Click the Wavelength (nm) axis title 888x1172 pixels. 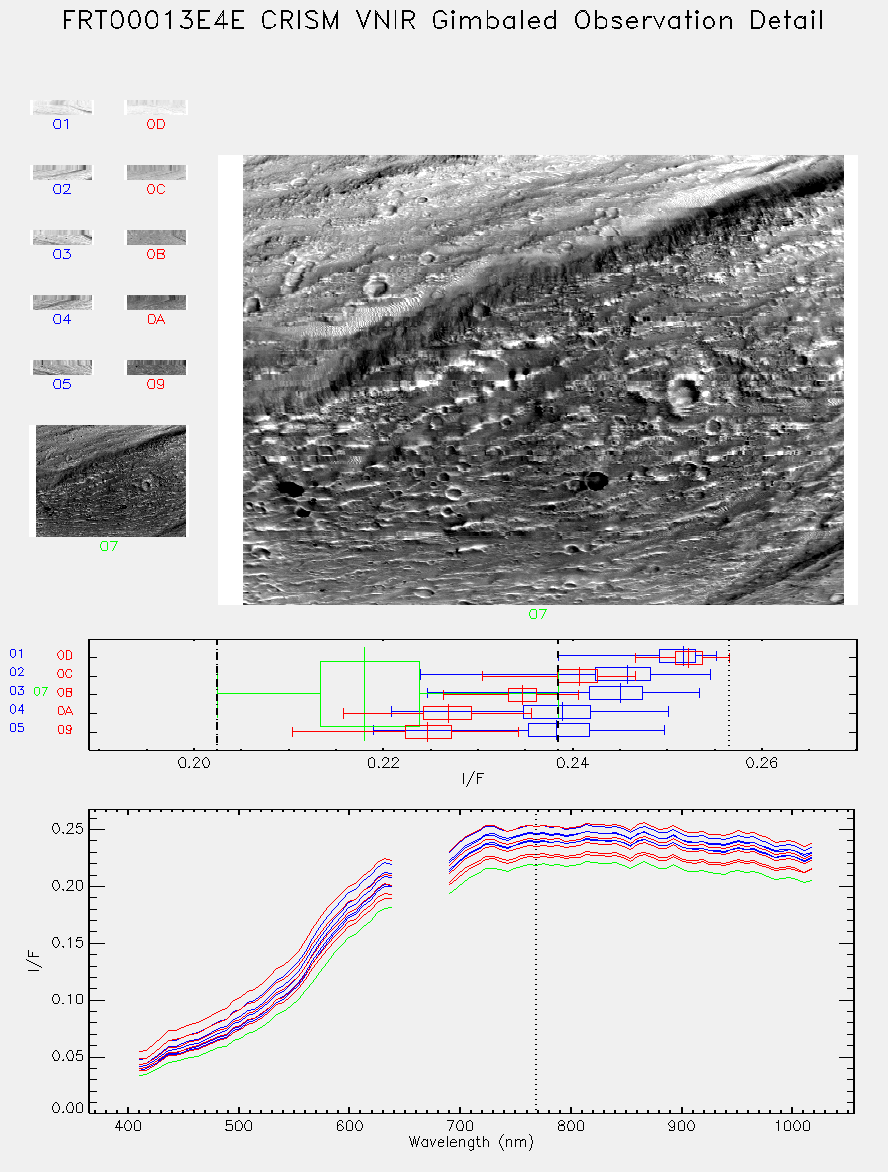click(x=471, y=1142)
